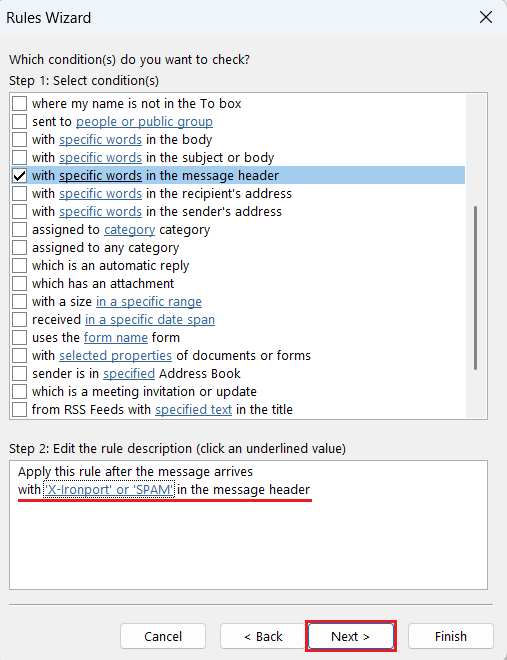Open the 'form name' link
The image size is (507, 660).
pyautogui.click(x=116, y=338)
